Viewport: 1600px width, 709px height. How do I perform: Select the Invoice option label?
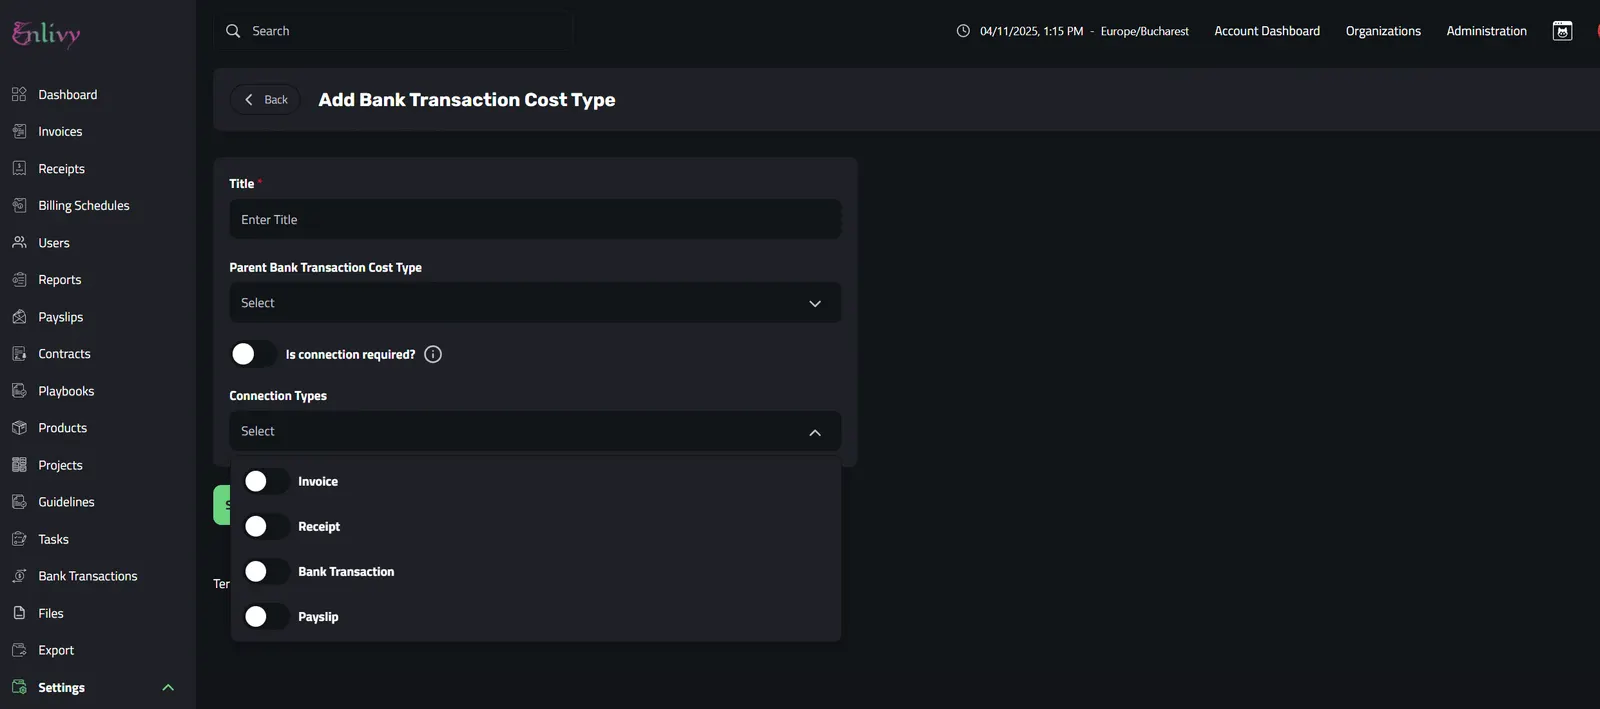pyautogui.click(x=318, y=481)
